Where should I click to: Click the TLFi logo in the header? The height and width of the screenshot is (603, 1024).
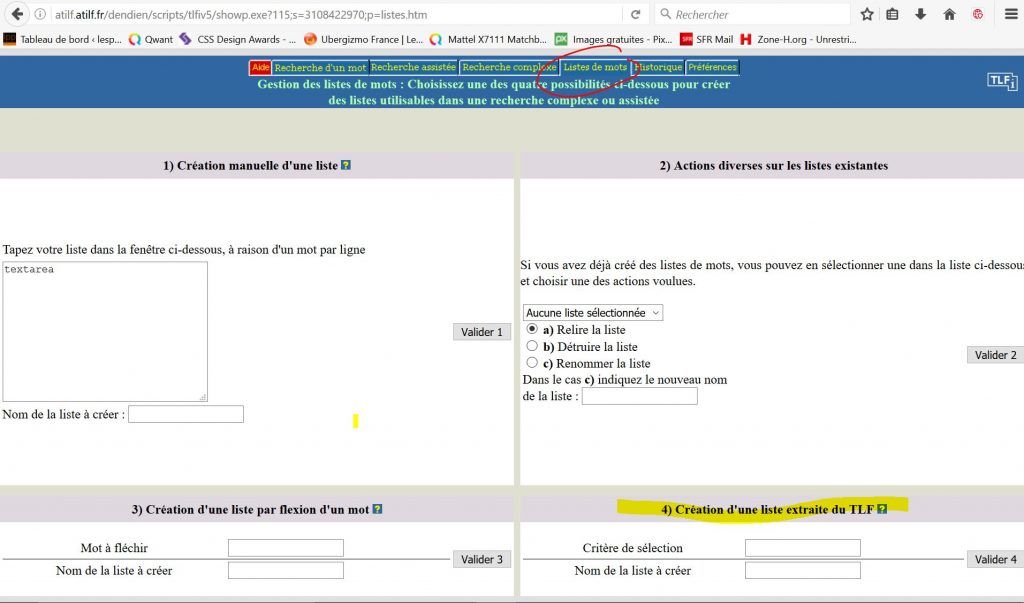(1002, 81)
